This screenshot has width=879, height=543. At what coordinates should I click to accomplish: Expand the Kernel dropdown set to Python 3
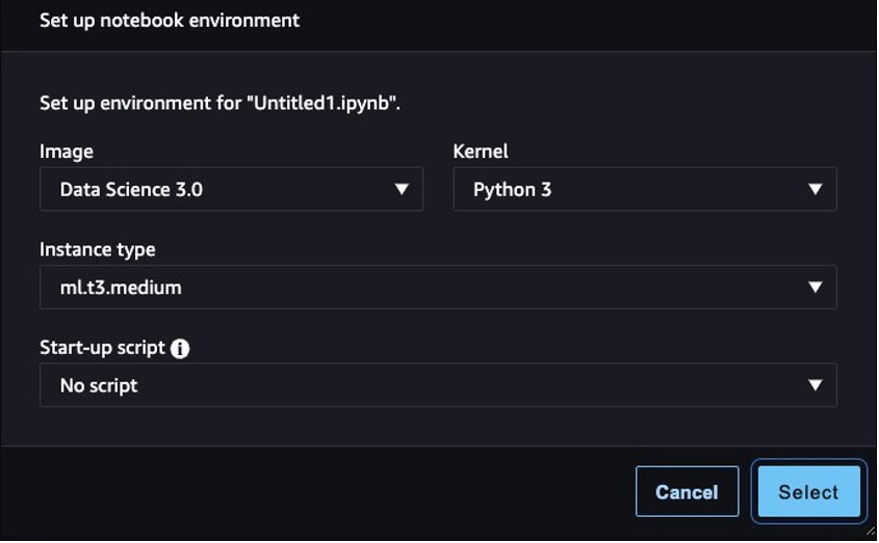[644, 189]
